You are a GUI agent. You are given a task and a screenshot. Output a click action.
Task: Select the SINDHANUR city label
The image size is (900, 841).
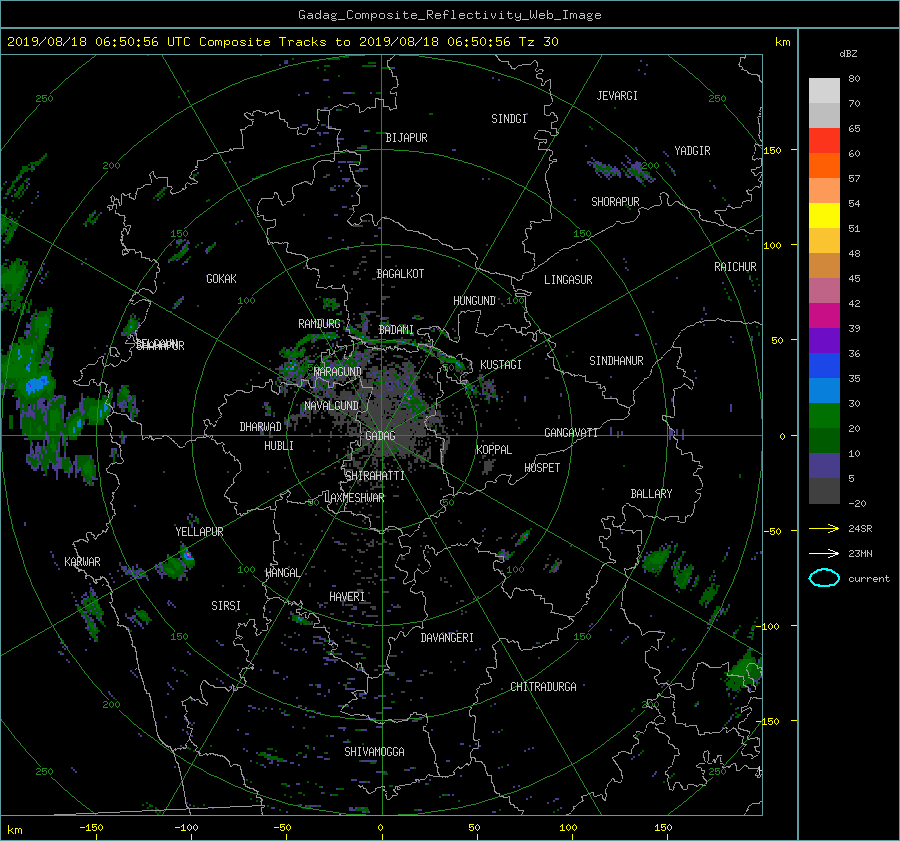pos(616,361)
